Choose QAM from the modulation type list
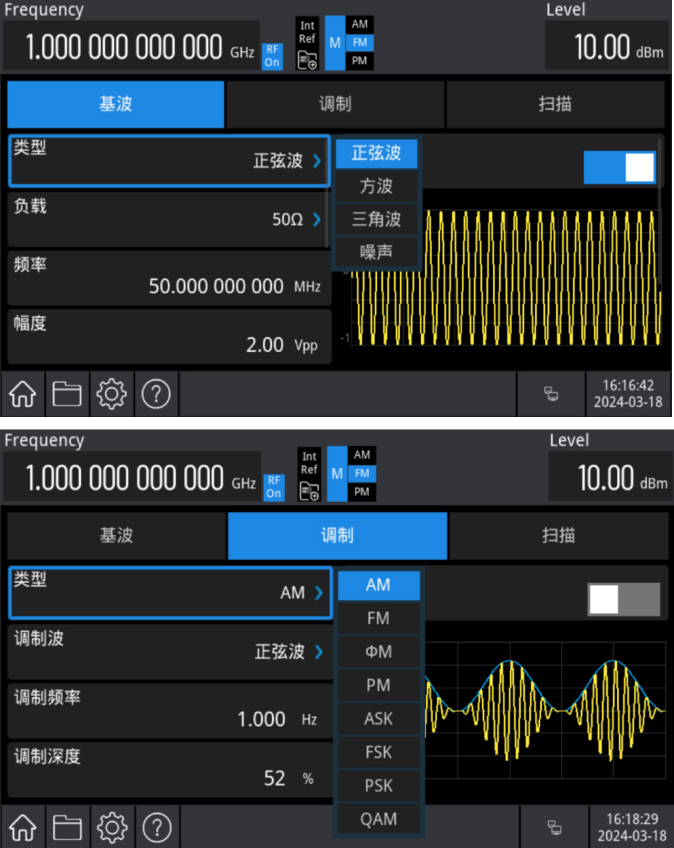The height and width of the screenshot is (848, 674). coord(379,819)
